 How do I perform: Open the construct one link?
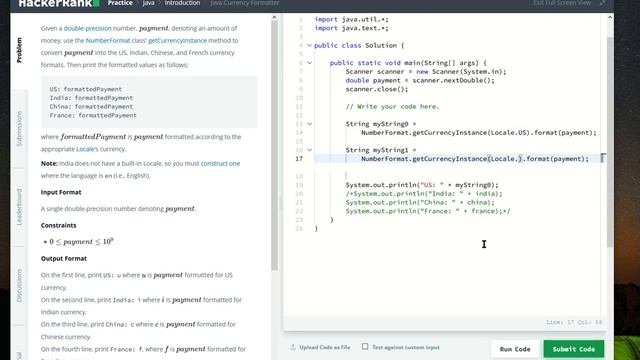coord(220,163)
